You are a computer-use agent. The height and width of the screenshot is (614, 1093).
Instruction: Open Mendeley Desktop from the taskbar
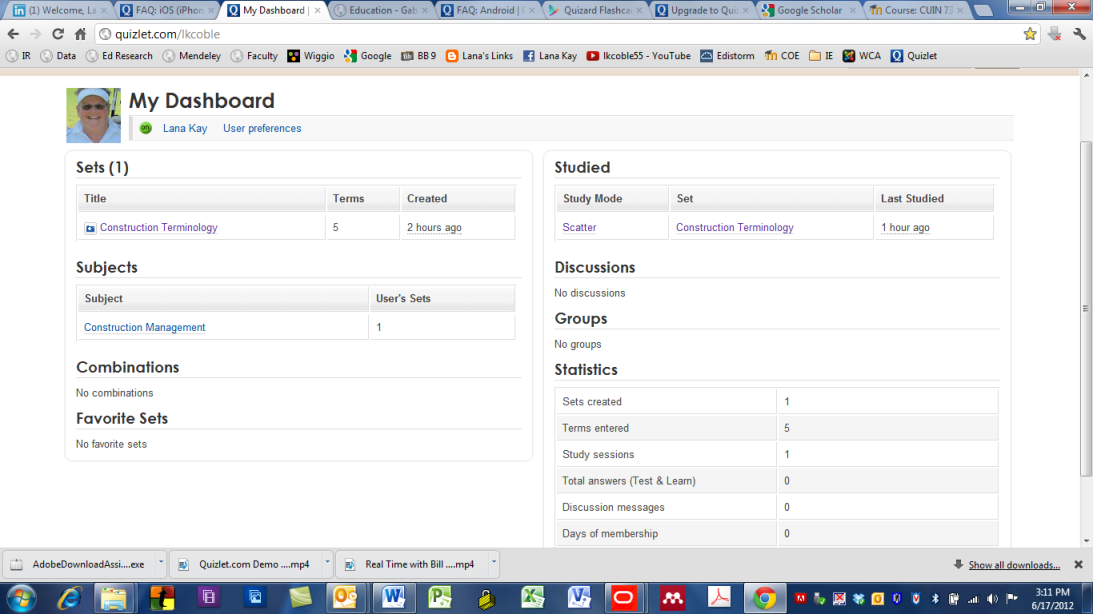click(x=672, y=598)
